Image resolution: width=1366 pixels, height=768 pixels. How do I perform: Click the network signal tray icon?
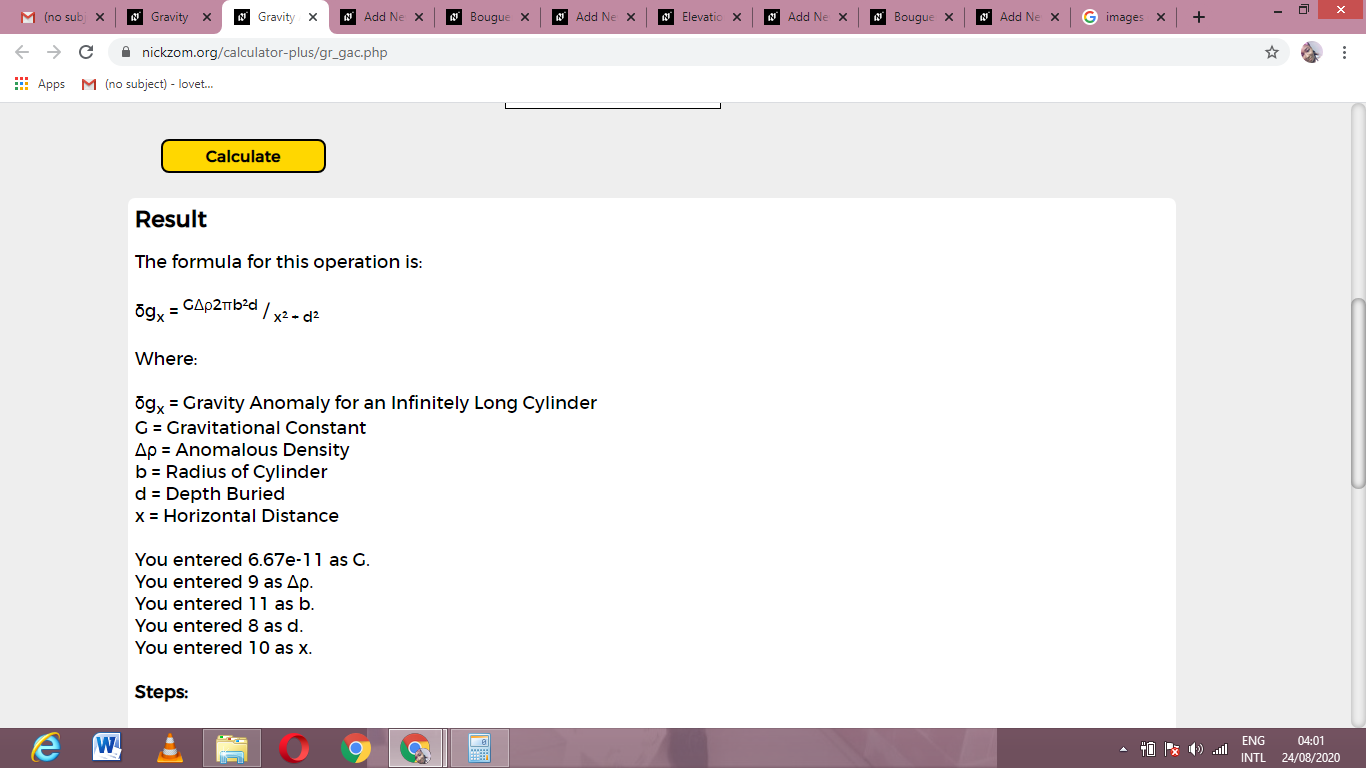tap(1218, 749)
